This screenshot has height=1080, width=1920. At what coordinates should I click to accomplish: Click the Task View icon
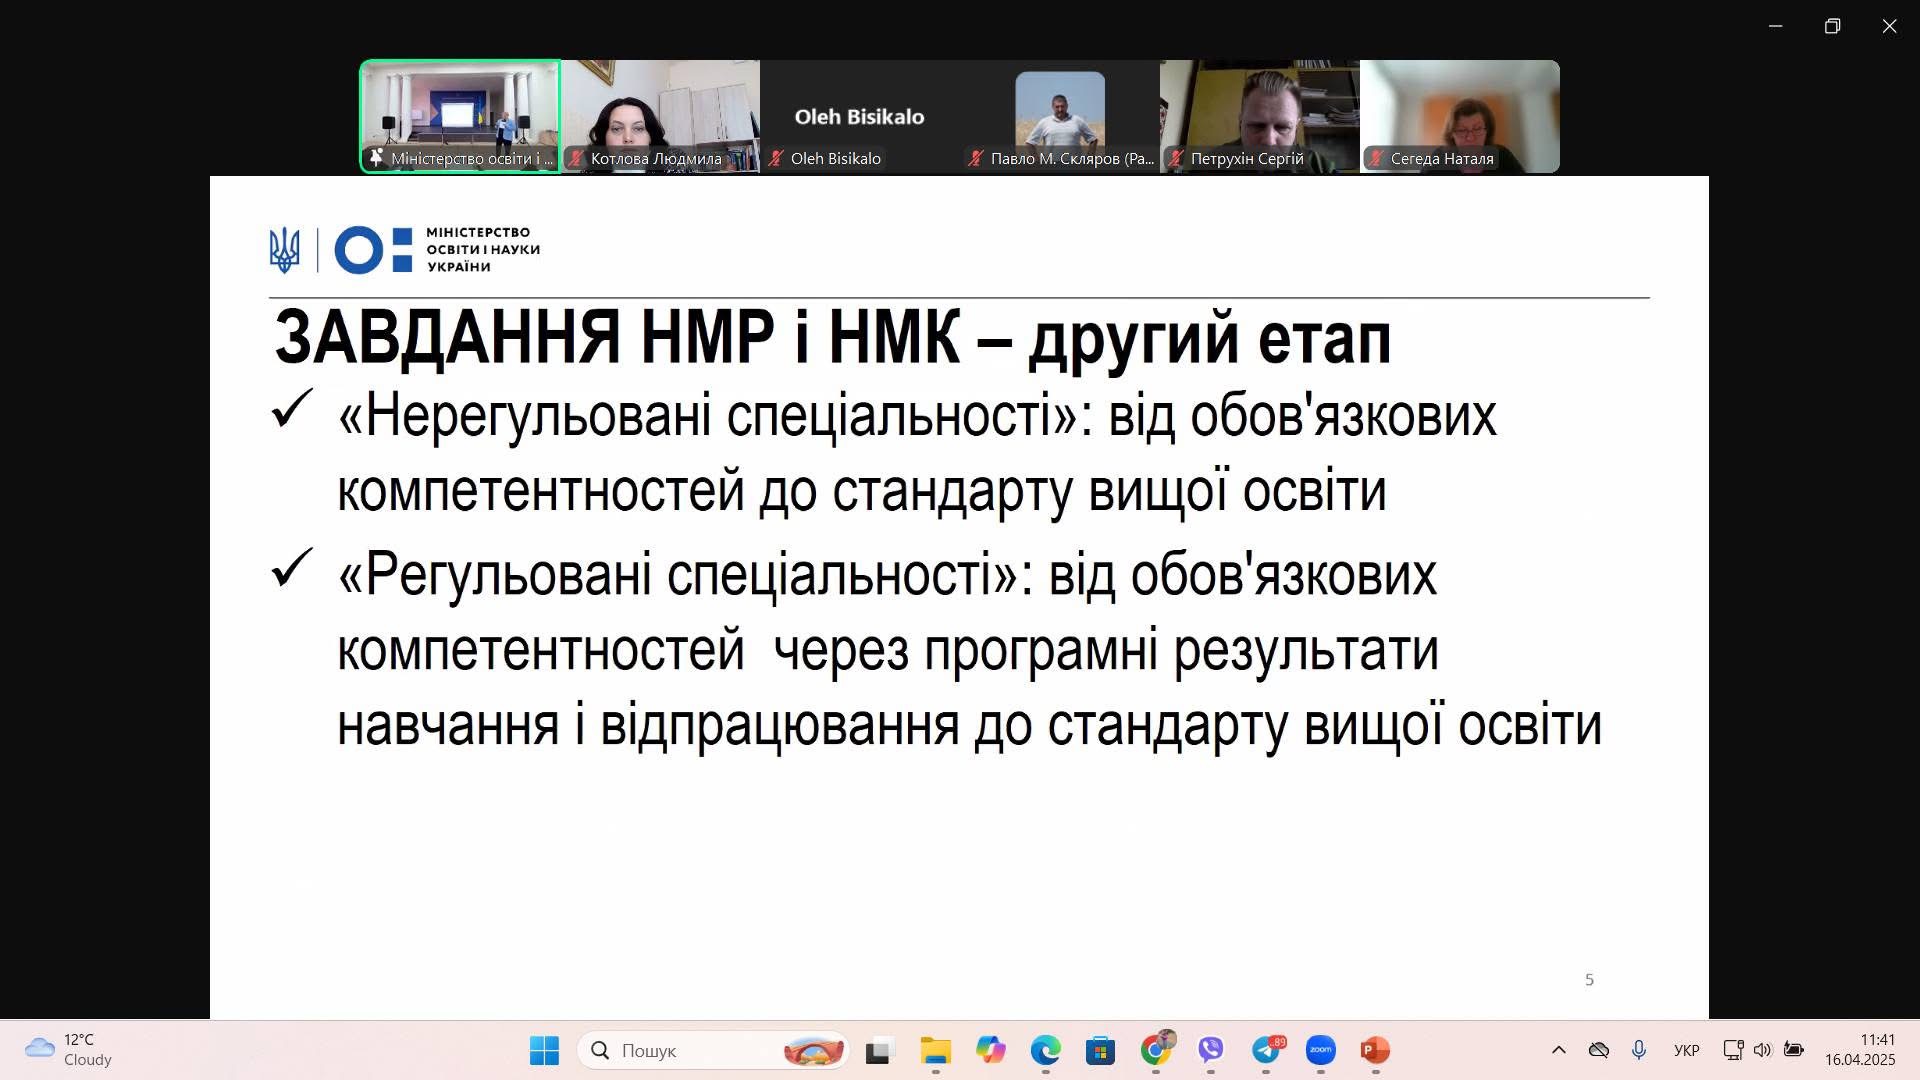pyautogui.click(x=878, y=1051)
